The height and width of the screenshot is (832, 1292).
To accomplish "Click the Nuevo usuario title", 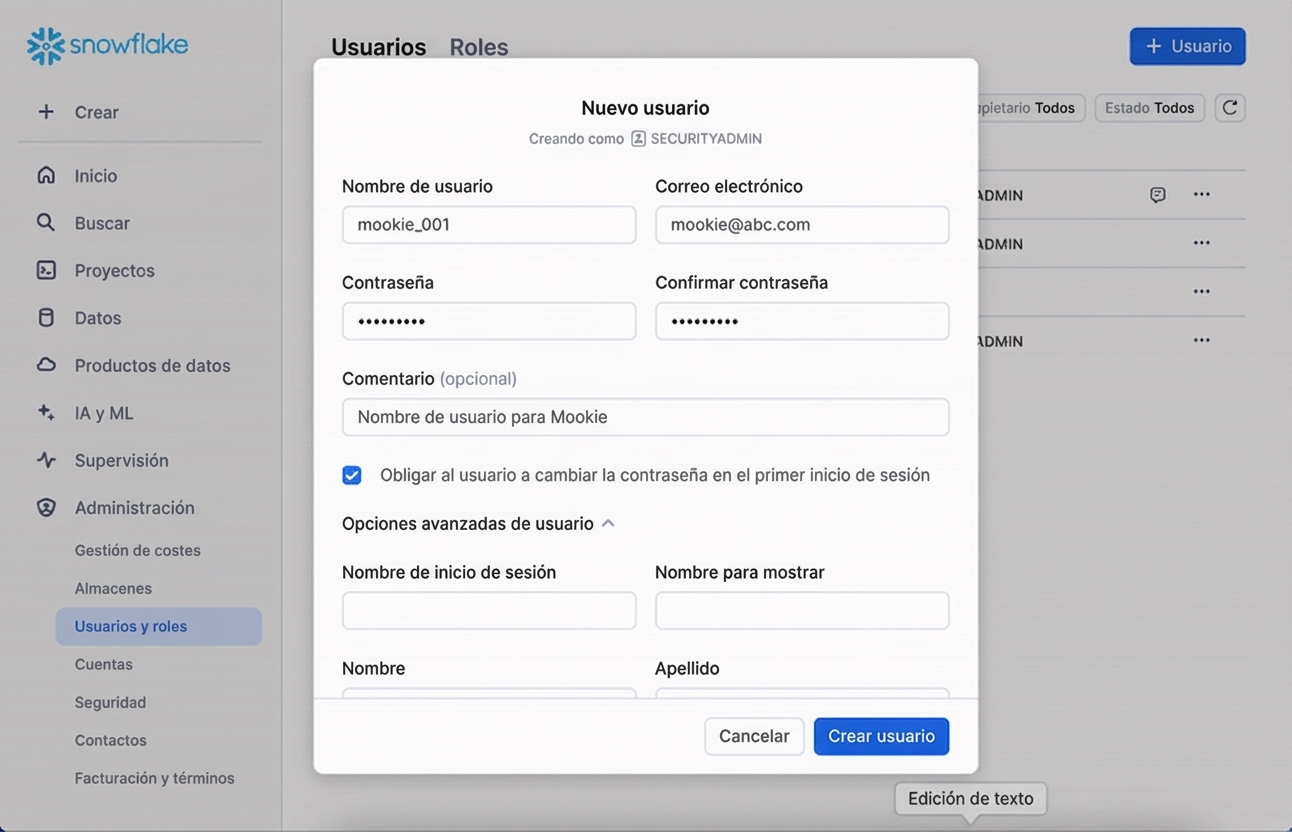I will (x=646, y=108).
